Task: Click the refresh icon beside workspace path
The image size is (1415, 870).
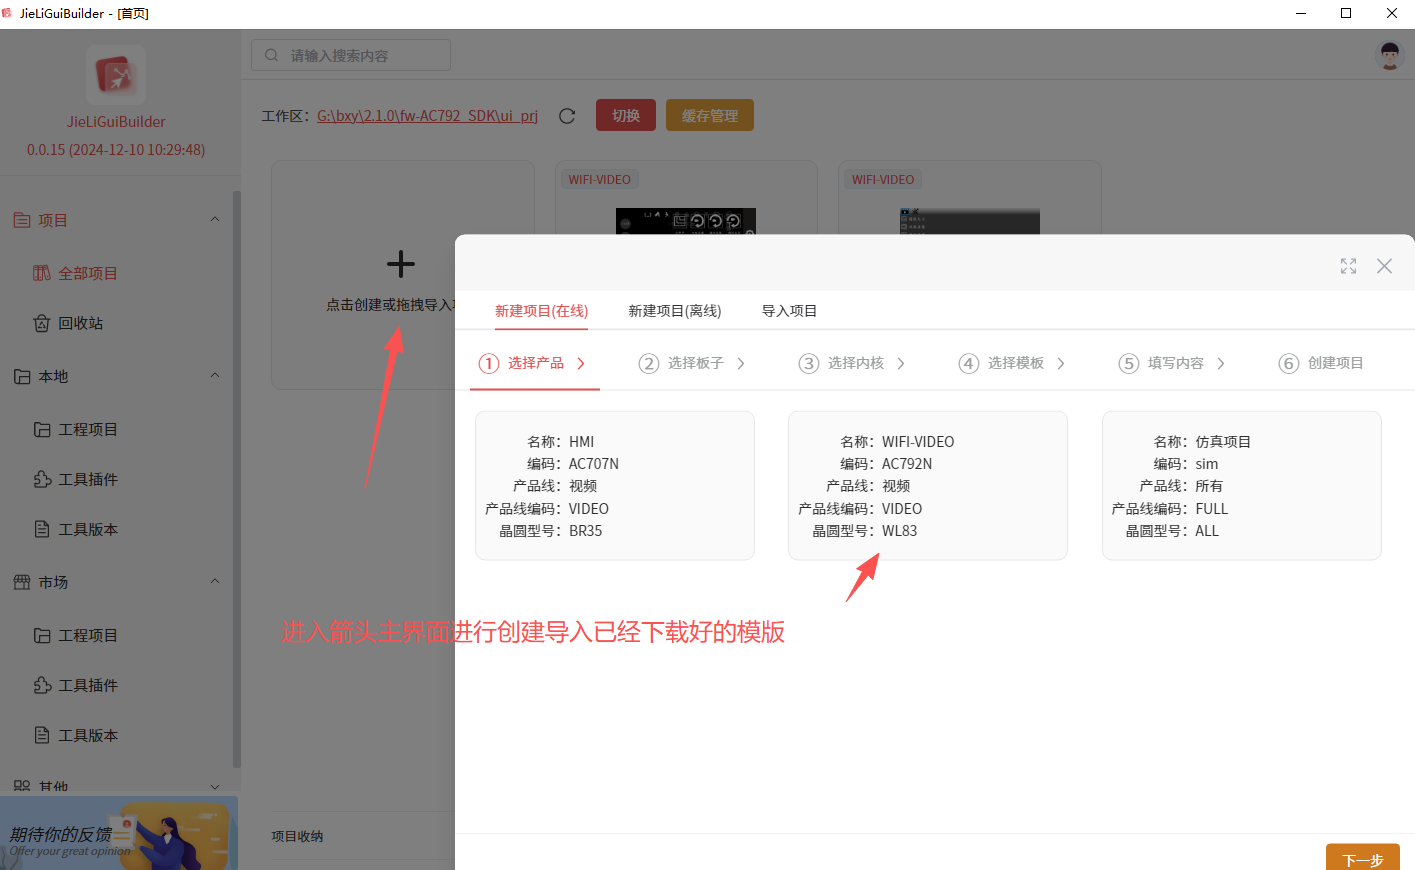Action: click(567, 116)
